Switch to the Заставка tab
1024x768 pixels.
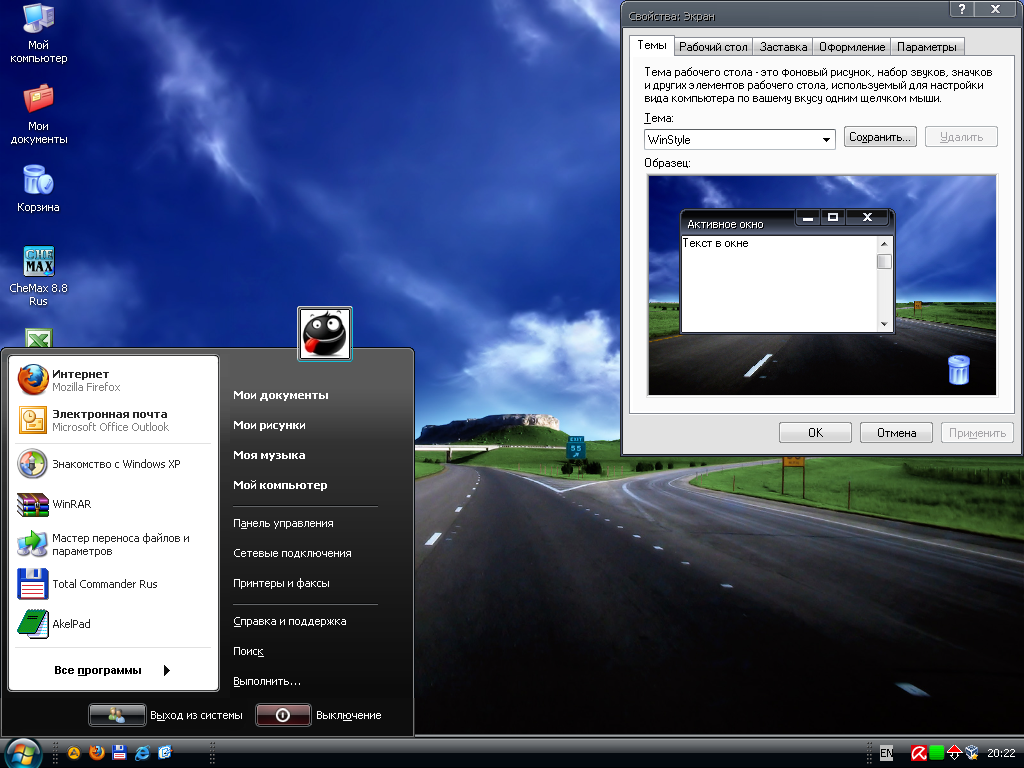pos(783,46)
